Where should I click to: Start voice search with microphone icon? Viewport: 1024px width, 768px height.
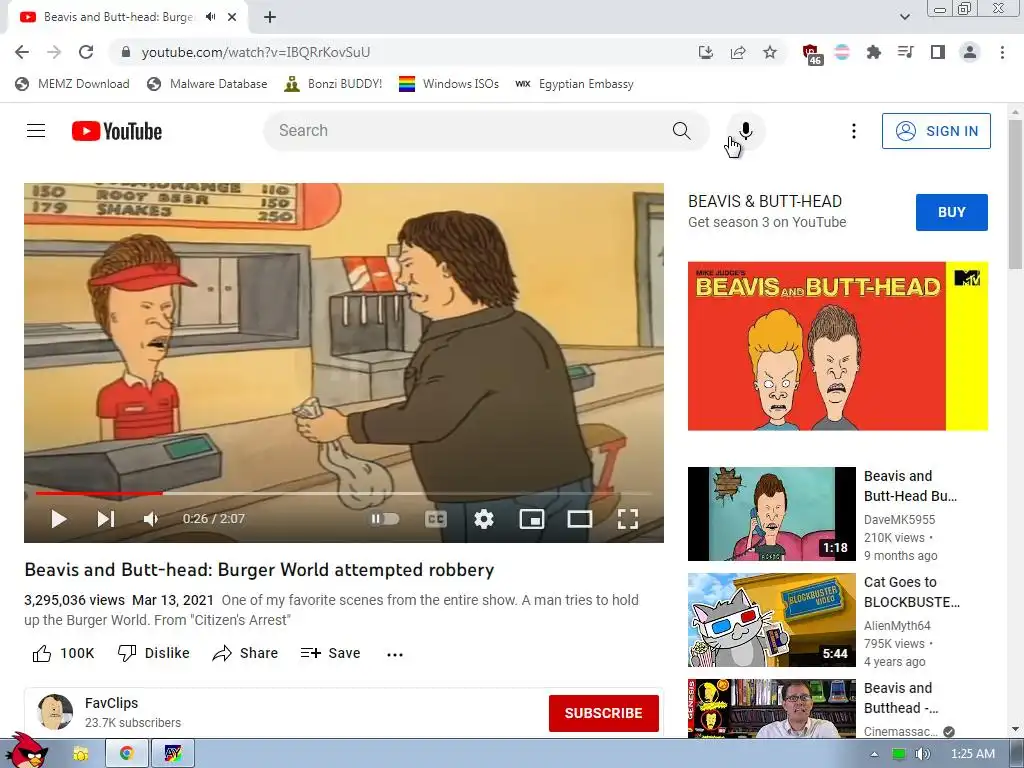[746, 131]
